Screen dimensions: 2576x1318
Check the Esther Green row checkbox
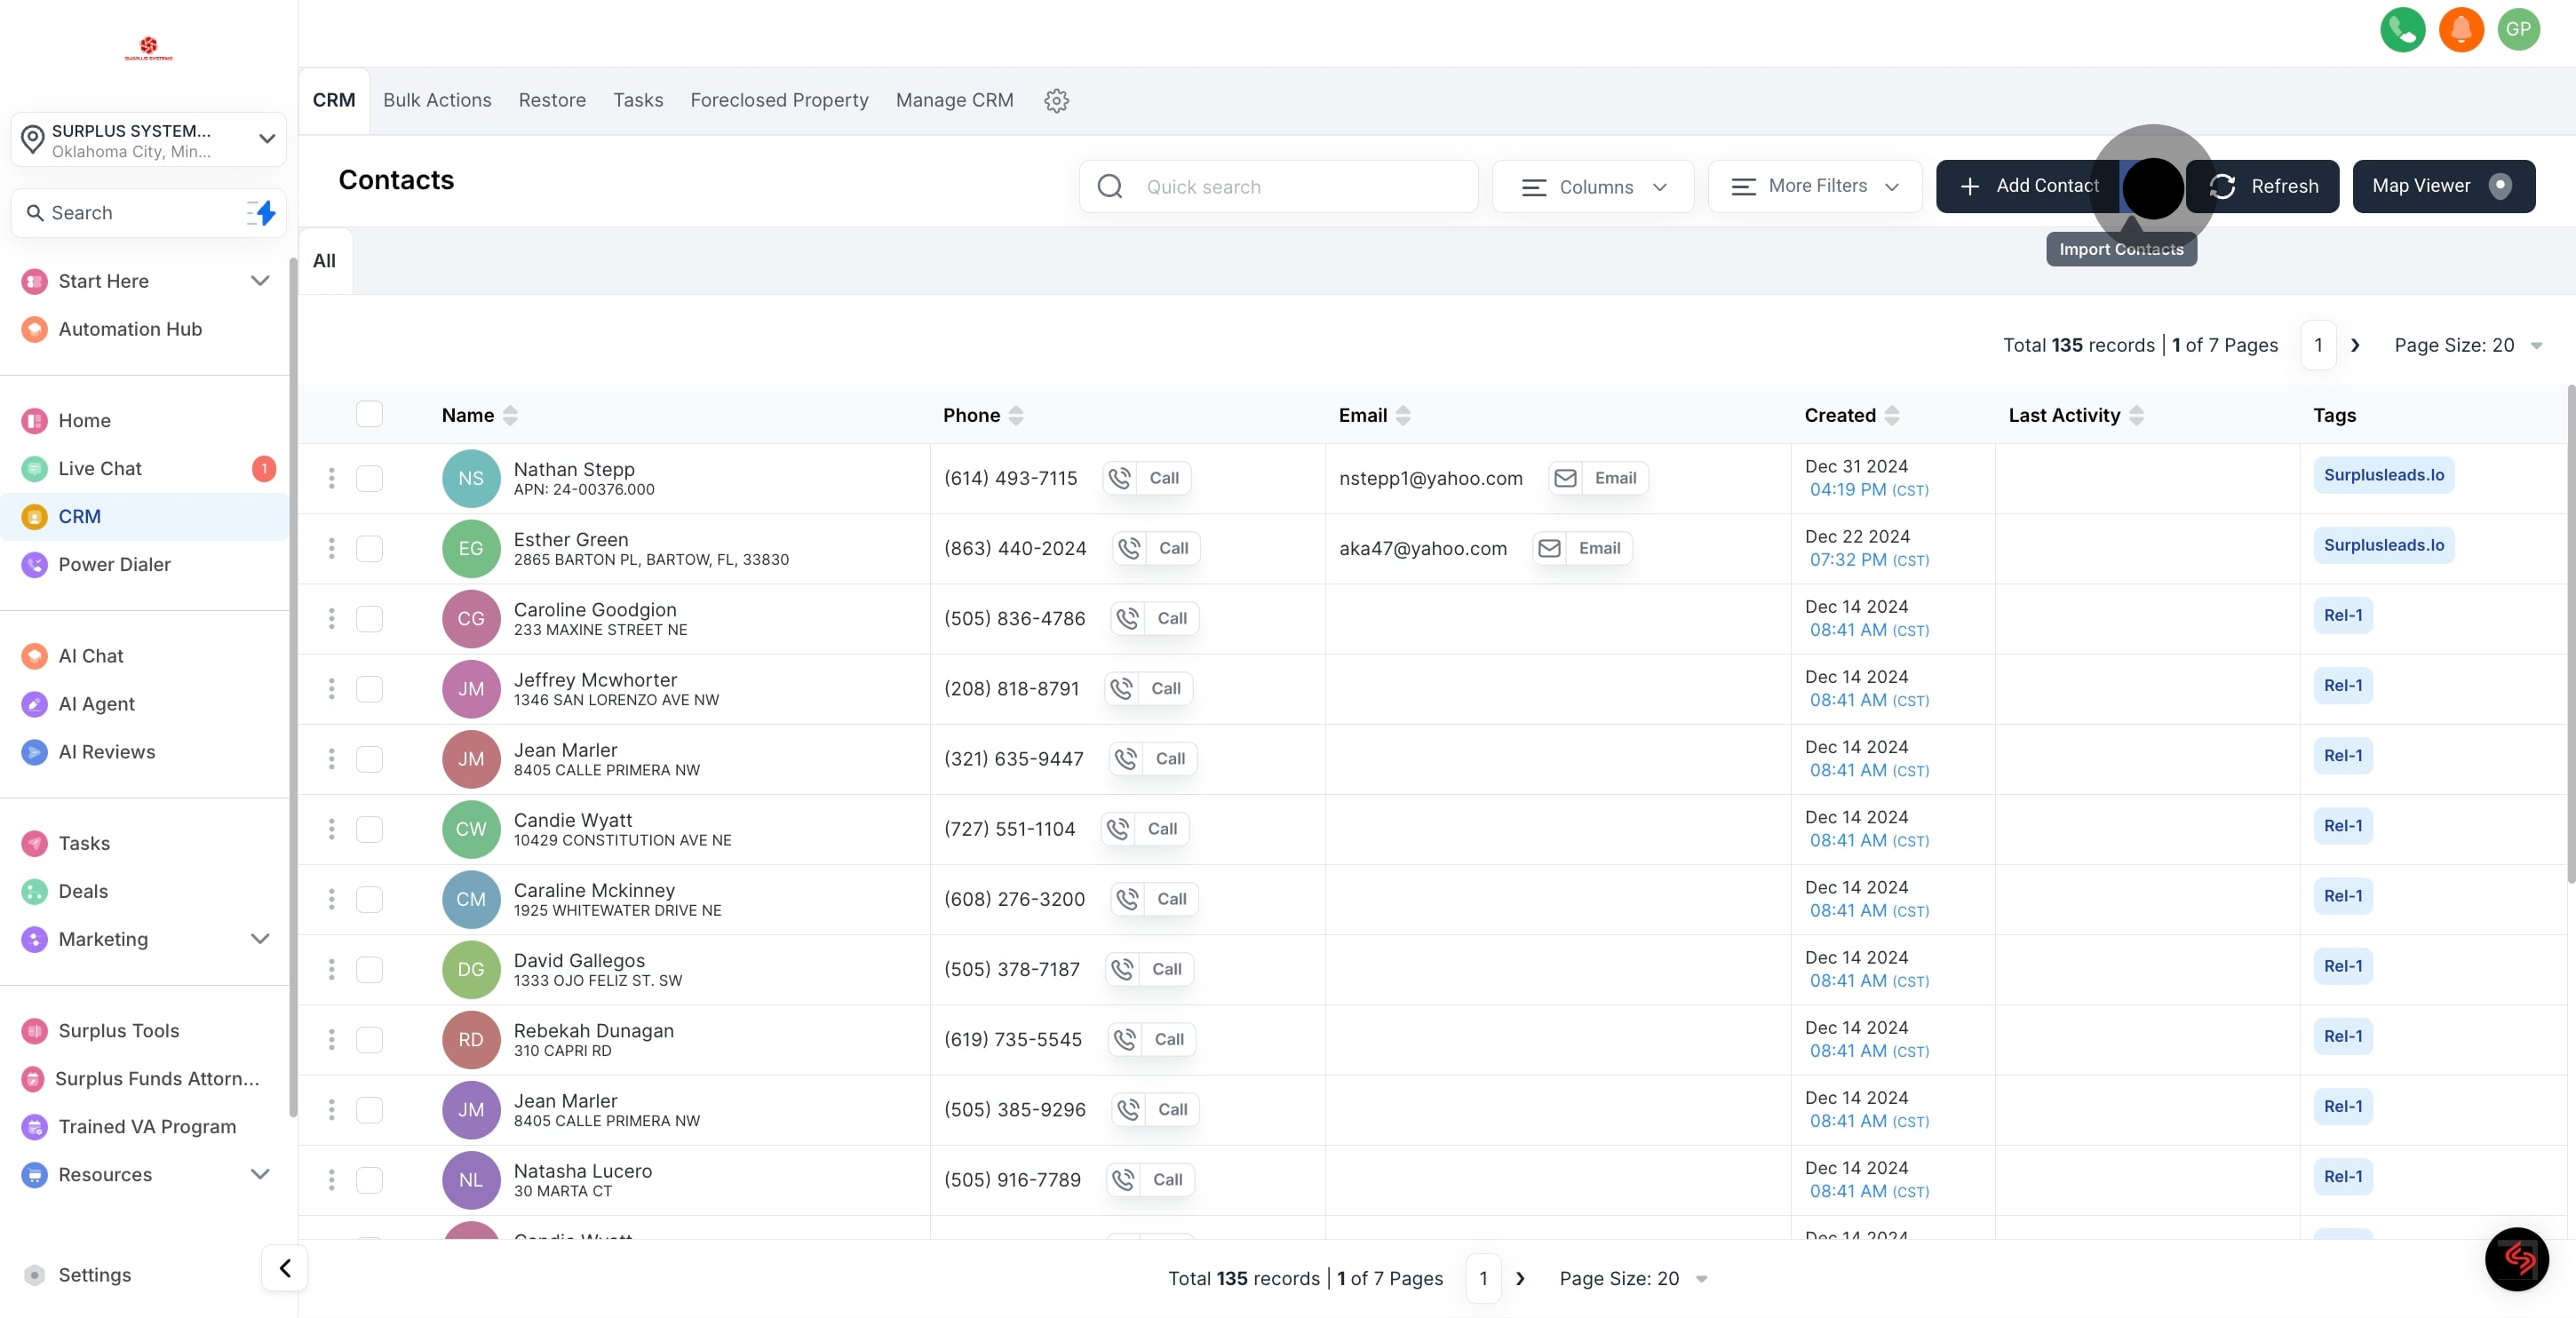tap(369, 548)
